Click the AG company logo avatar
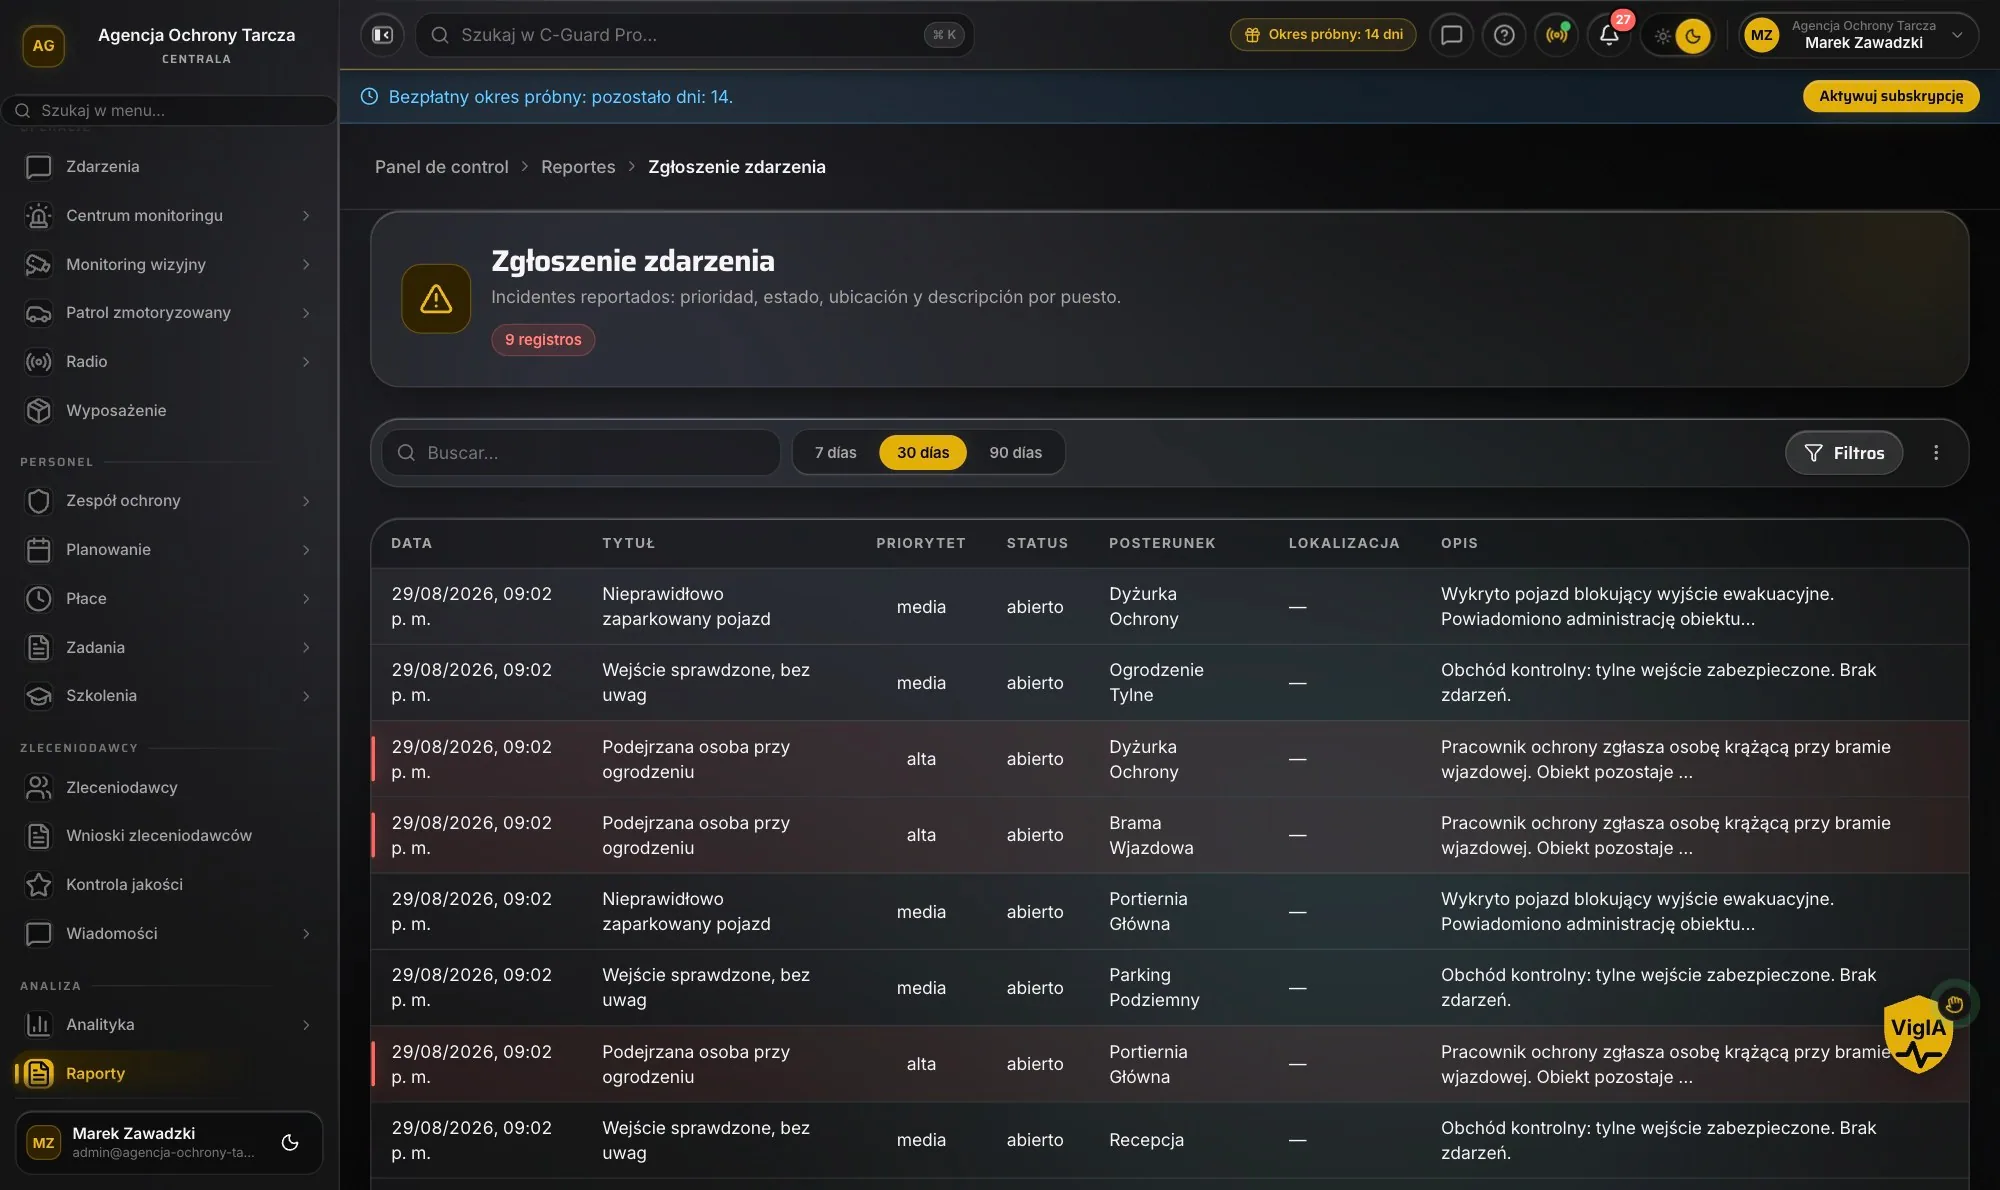Viewport: 2000px width, 1190px height. coord(43,46)
